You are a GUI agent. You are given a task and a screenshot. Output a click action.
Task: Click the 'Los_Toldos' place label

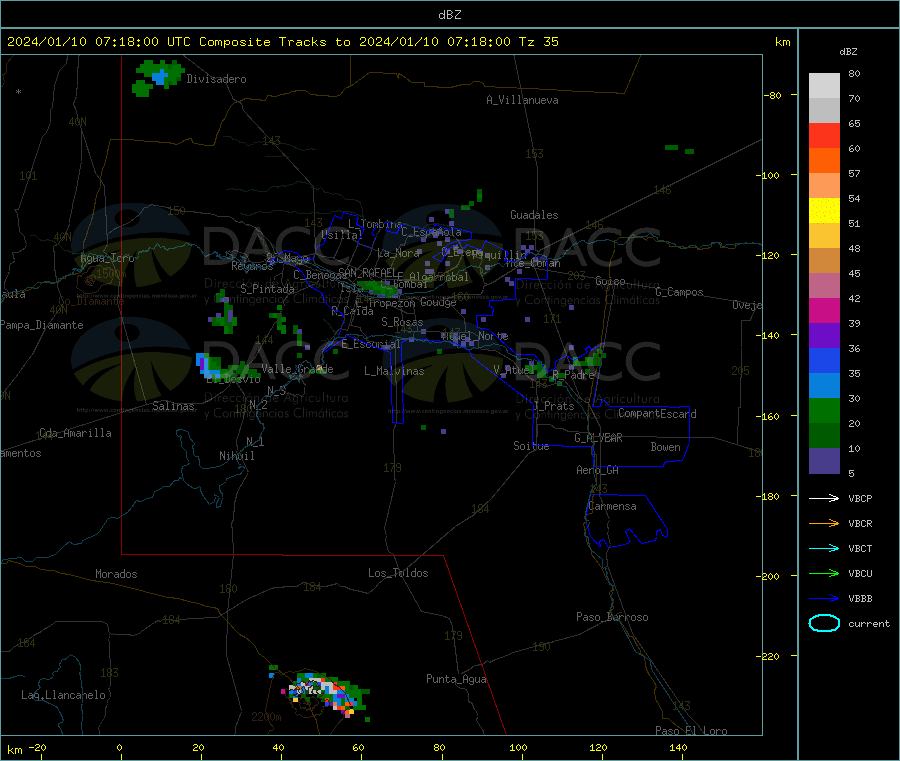pos(398,573)
